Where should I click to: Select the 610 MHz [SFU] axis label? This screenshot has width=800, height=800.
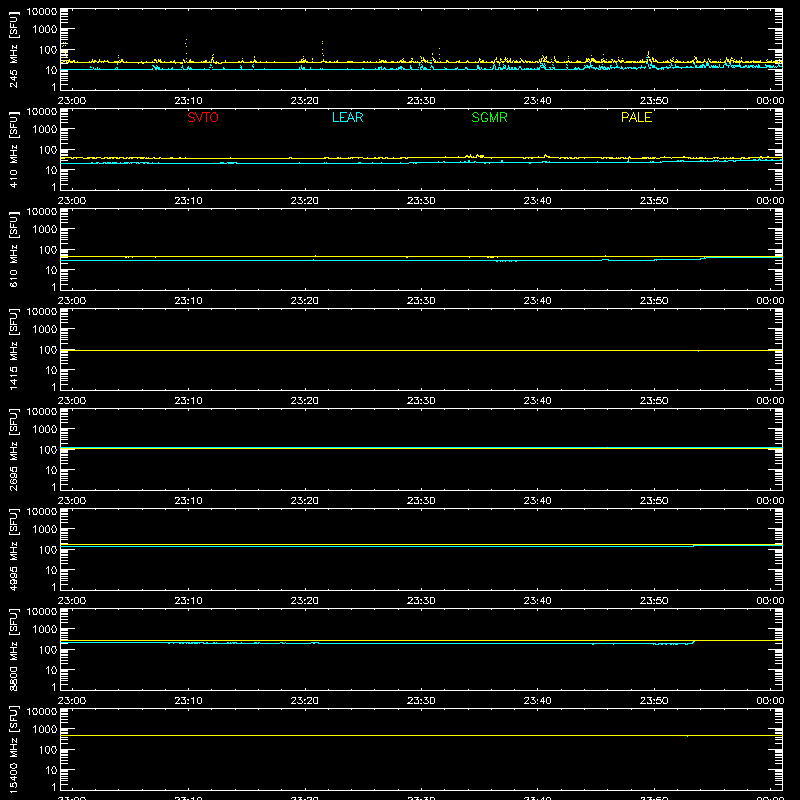(13, 249)
